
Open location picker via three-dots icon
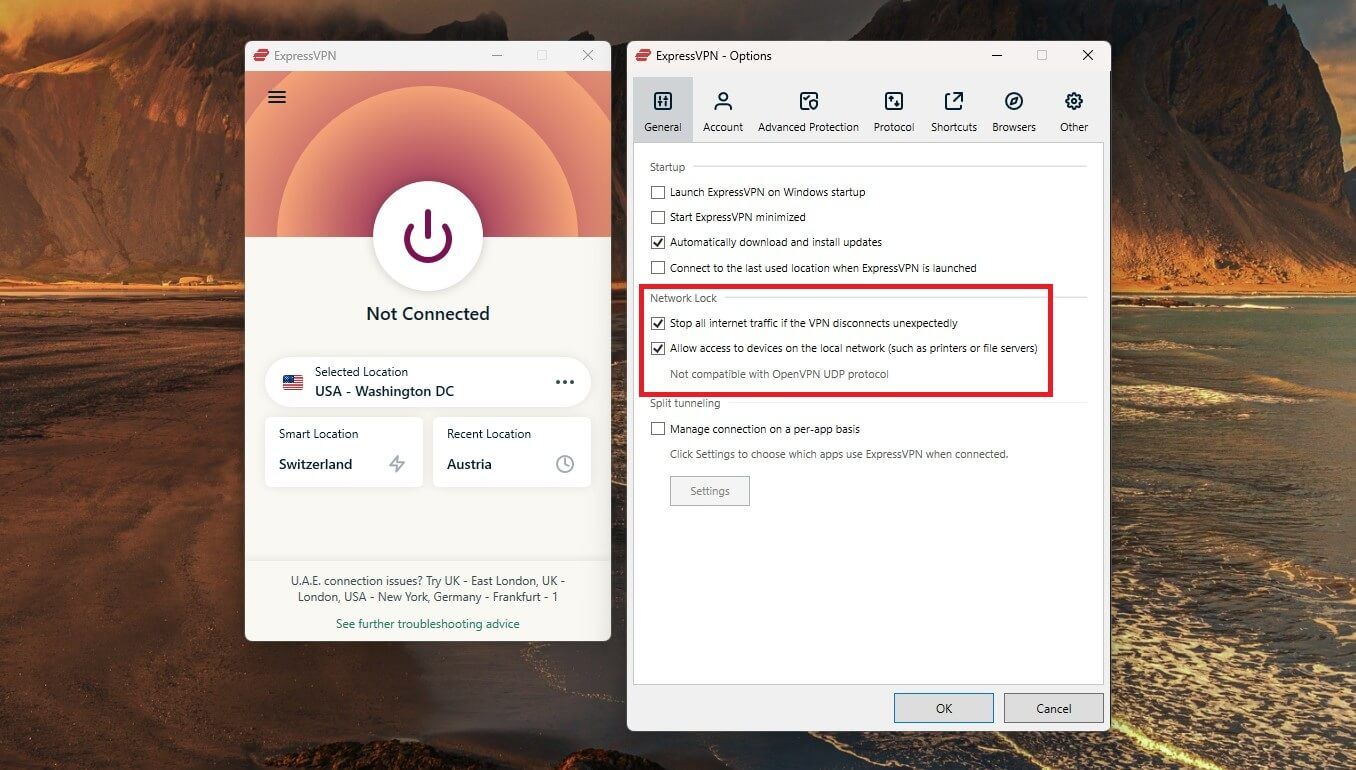point(565,382)
